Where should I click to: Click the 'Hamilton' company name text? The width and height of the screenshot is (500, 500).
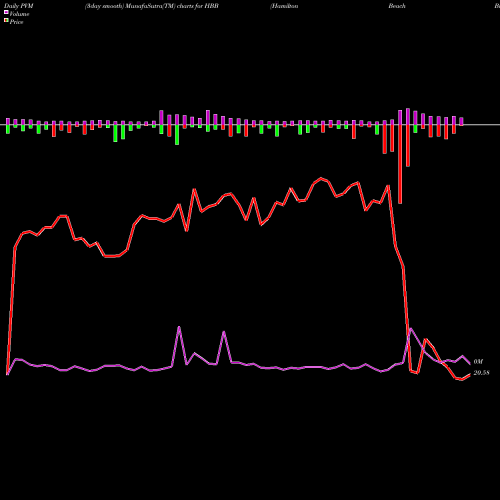[x=284, y=6]
